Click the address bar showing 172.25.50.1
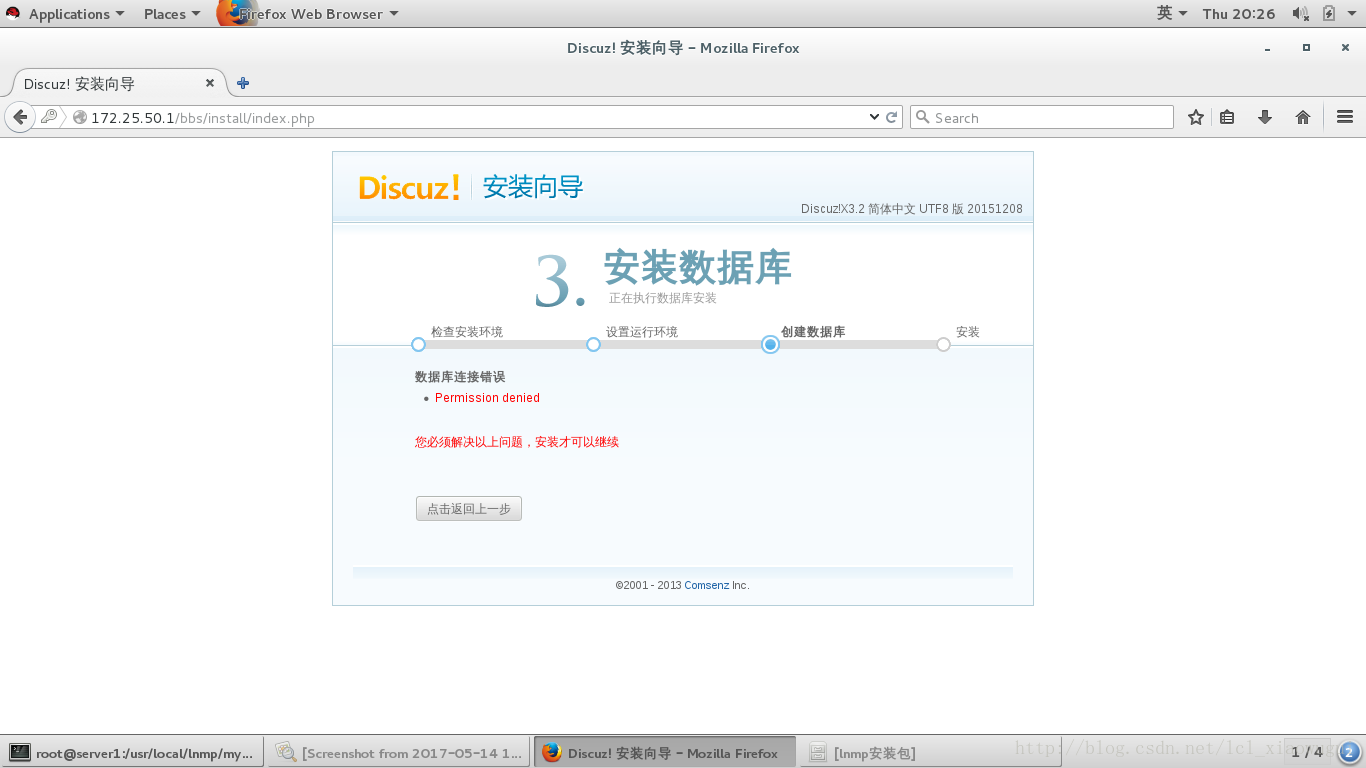This screenshot has width=1366, height=768. tap(470, 118)
